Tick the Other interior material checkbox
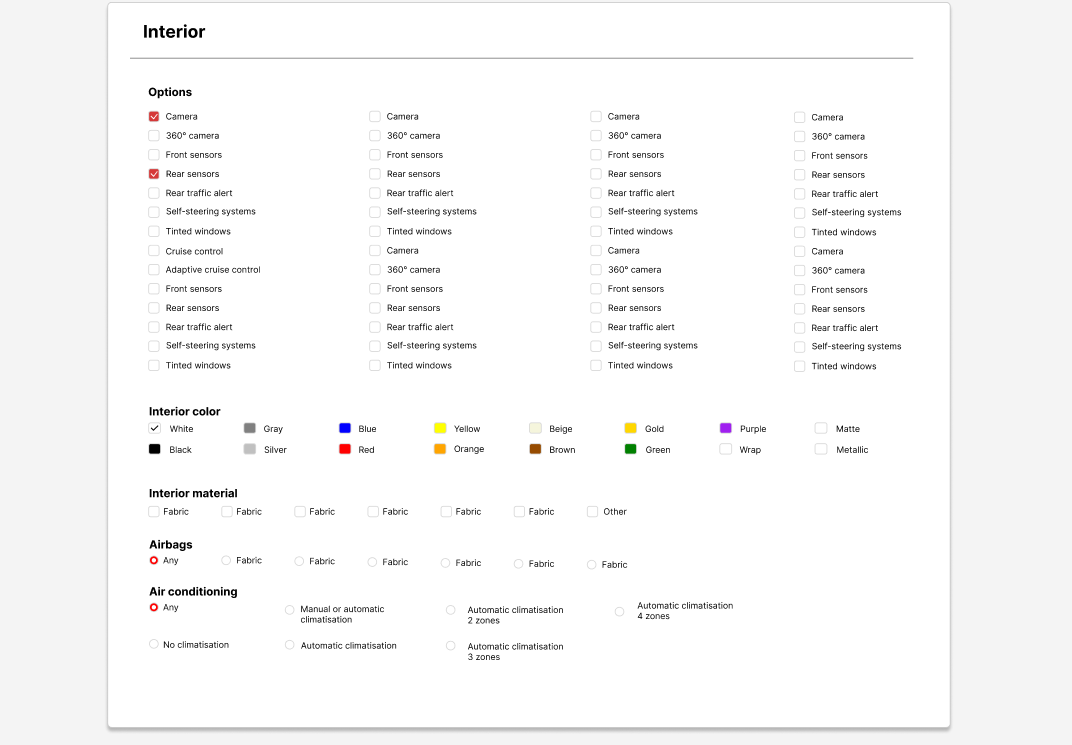 (593, 512)
